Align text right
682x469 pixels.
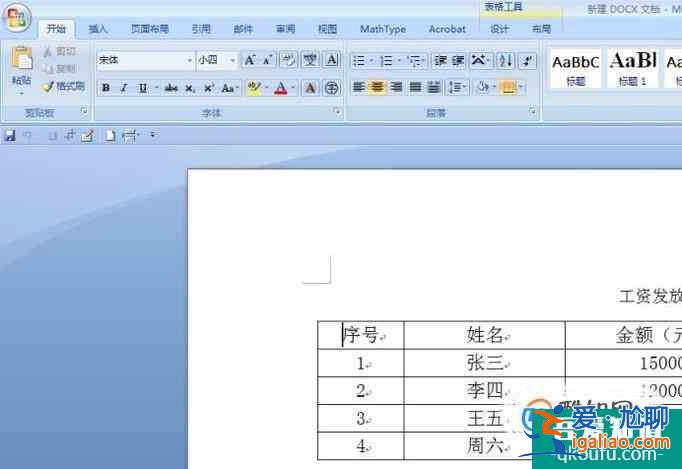396,87
